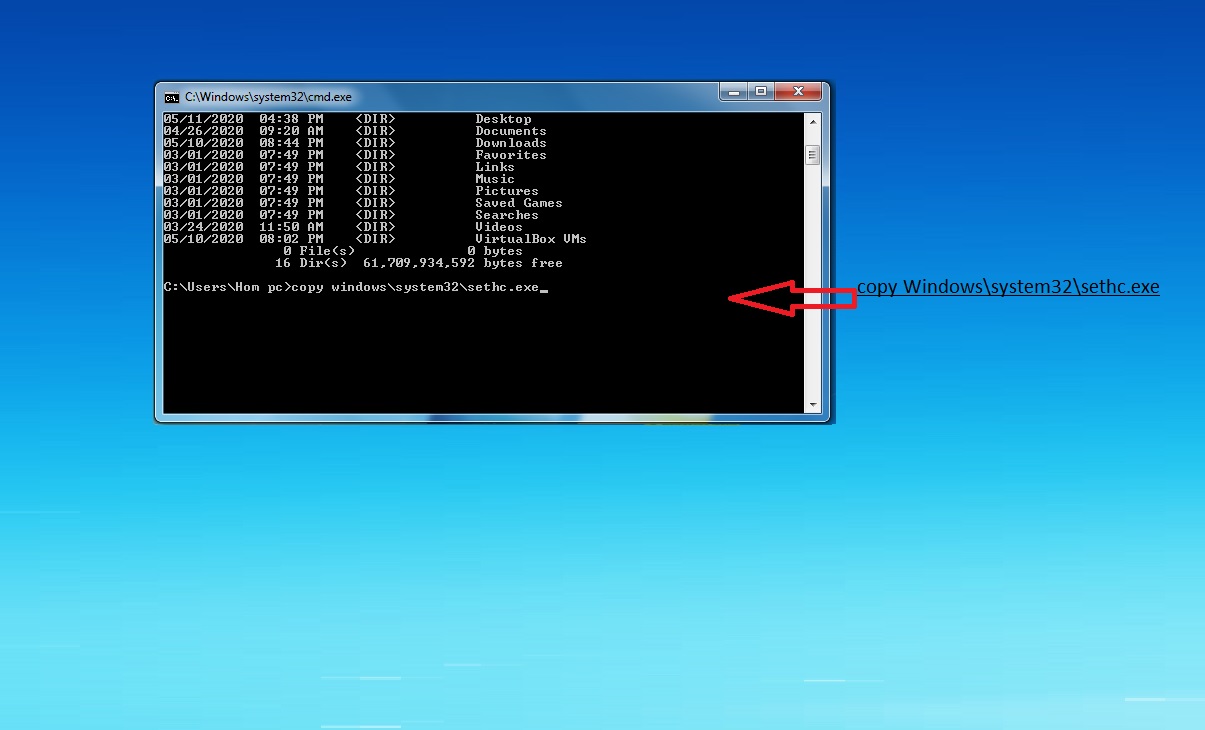
Task: Click the Downloads folder listing
Action: pos(510,142)
